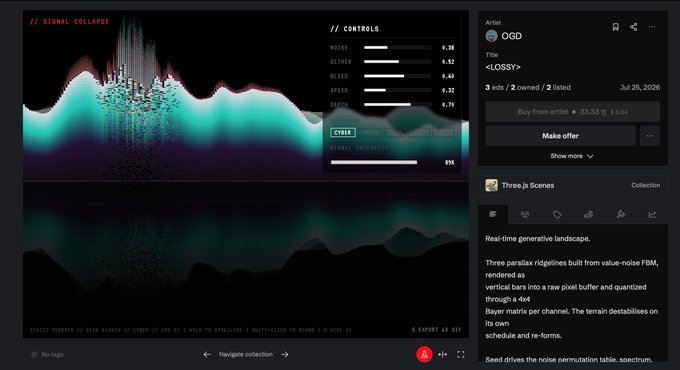Click the Collection label on the right

tap(645, 185)
